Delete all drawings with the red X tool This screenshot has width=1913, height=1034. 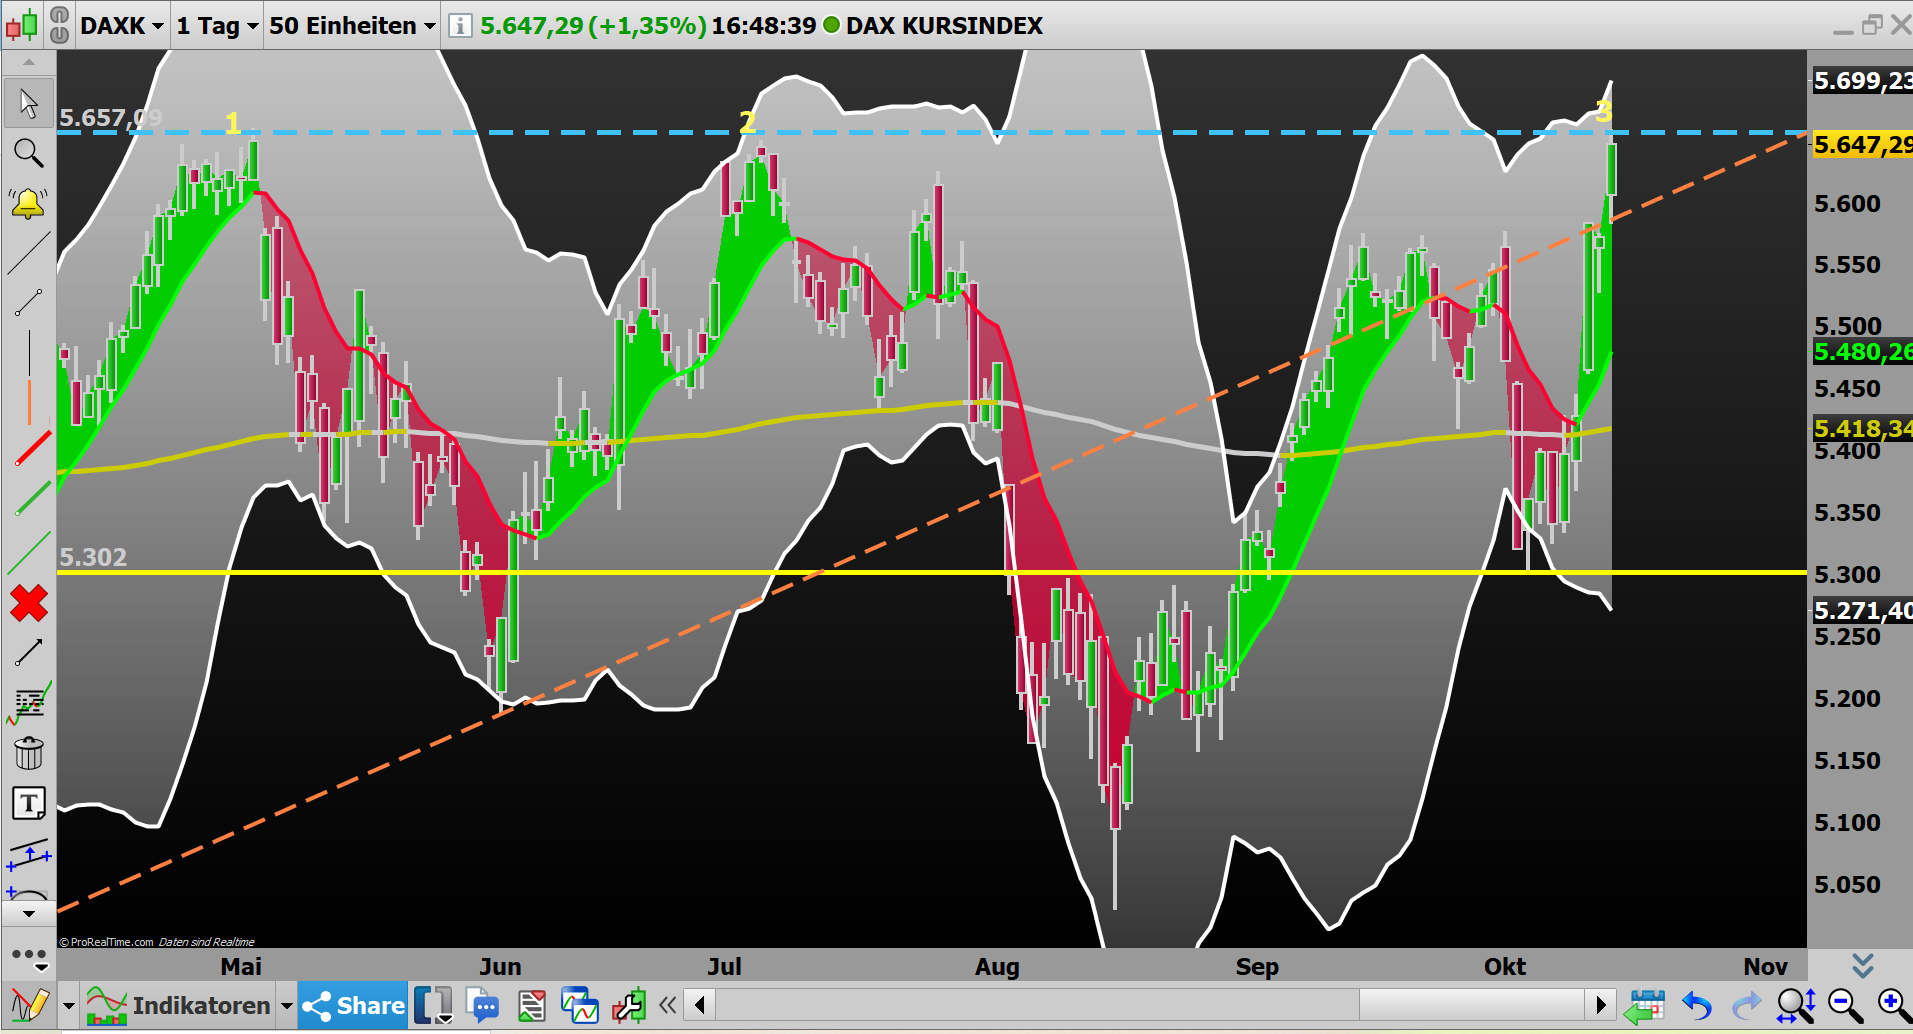pyautogui.click(x=29, y=603)
